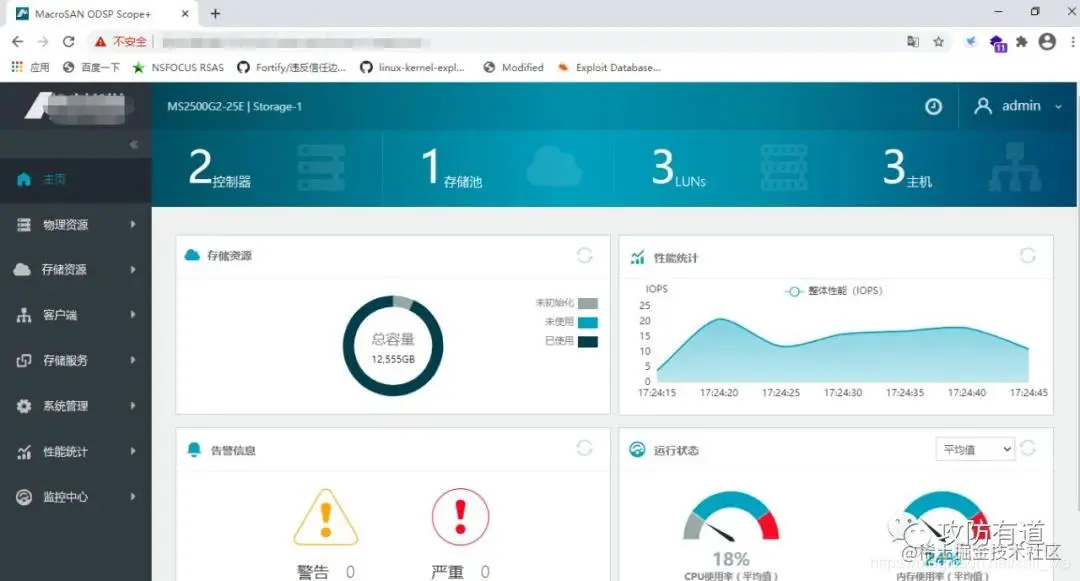The image size is (1080, 581).
Task: Expand 性能统计 submenu arrow
Action: coord(133,451)
